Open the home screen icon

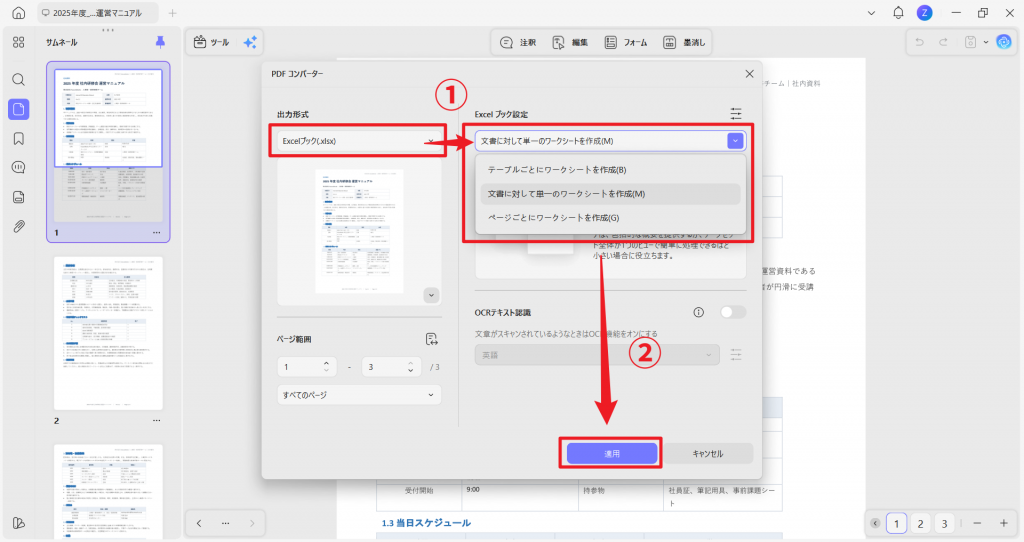19,12
